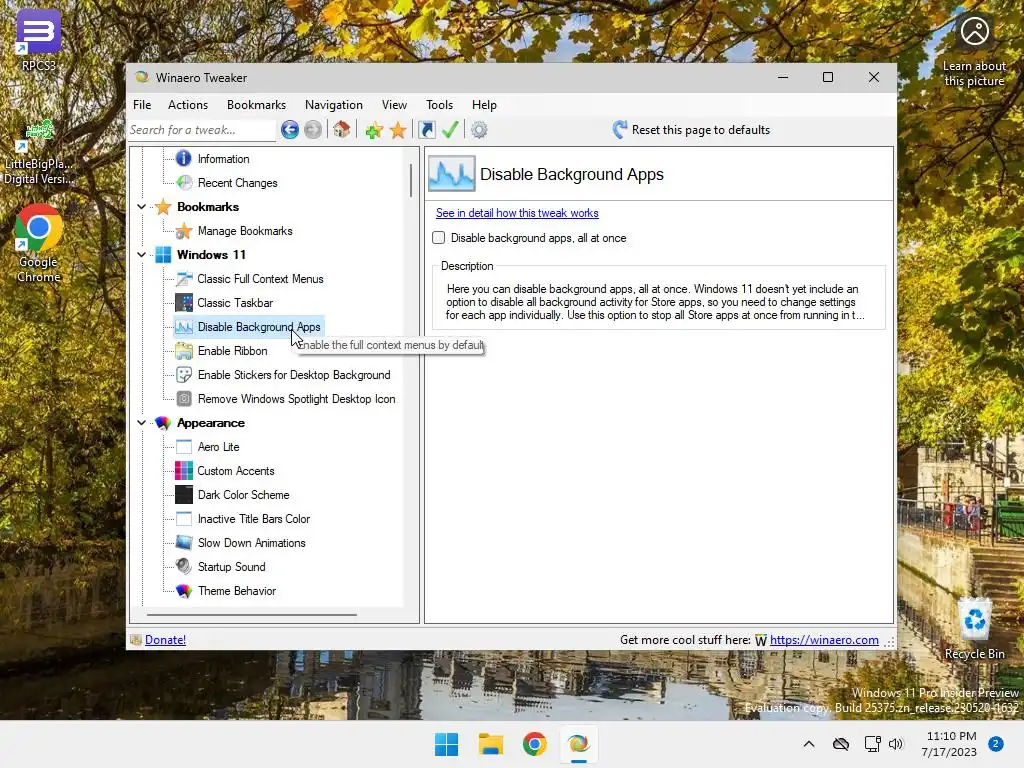This screenshot has width=1024, height=768.
Task: Select the LittleBigPlanet desktop shortcut
Action: [39, 152]
